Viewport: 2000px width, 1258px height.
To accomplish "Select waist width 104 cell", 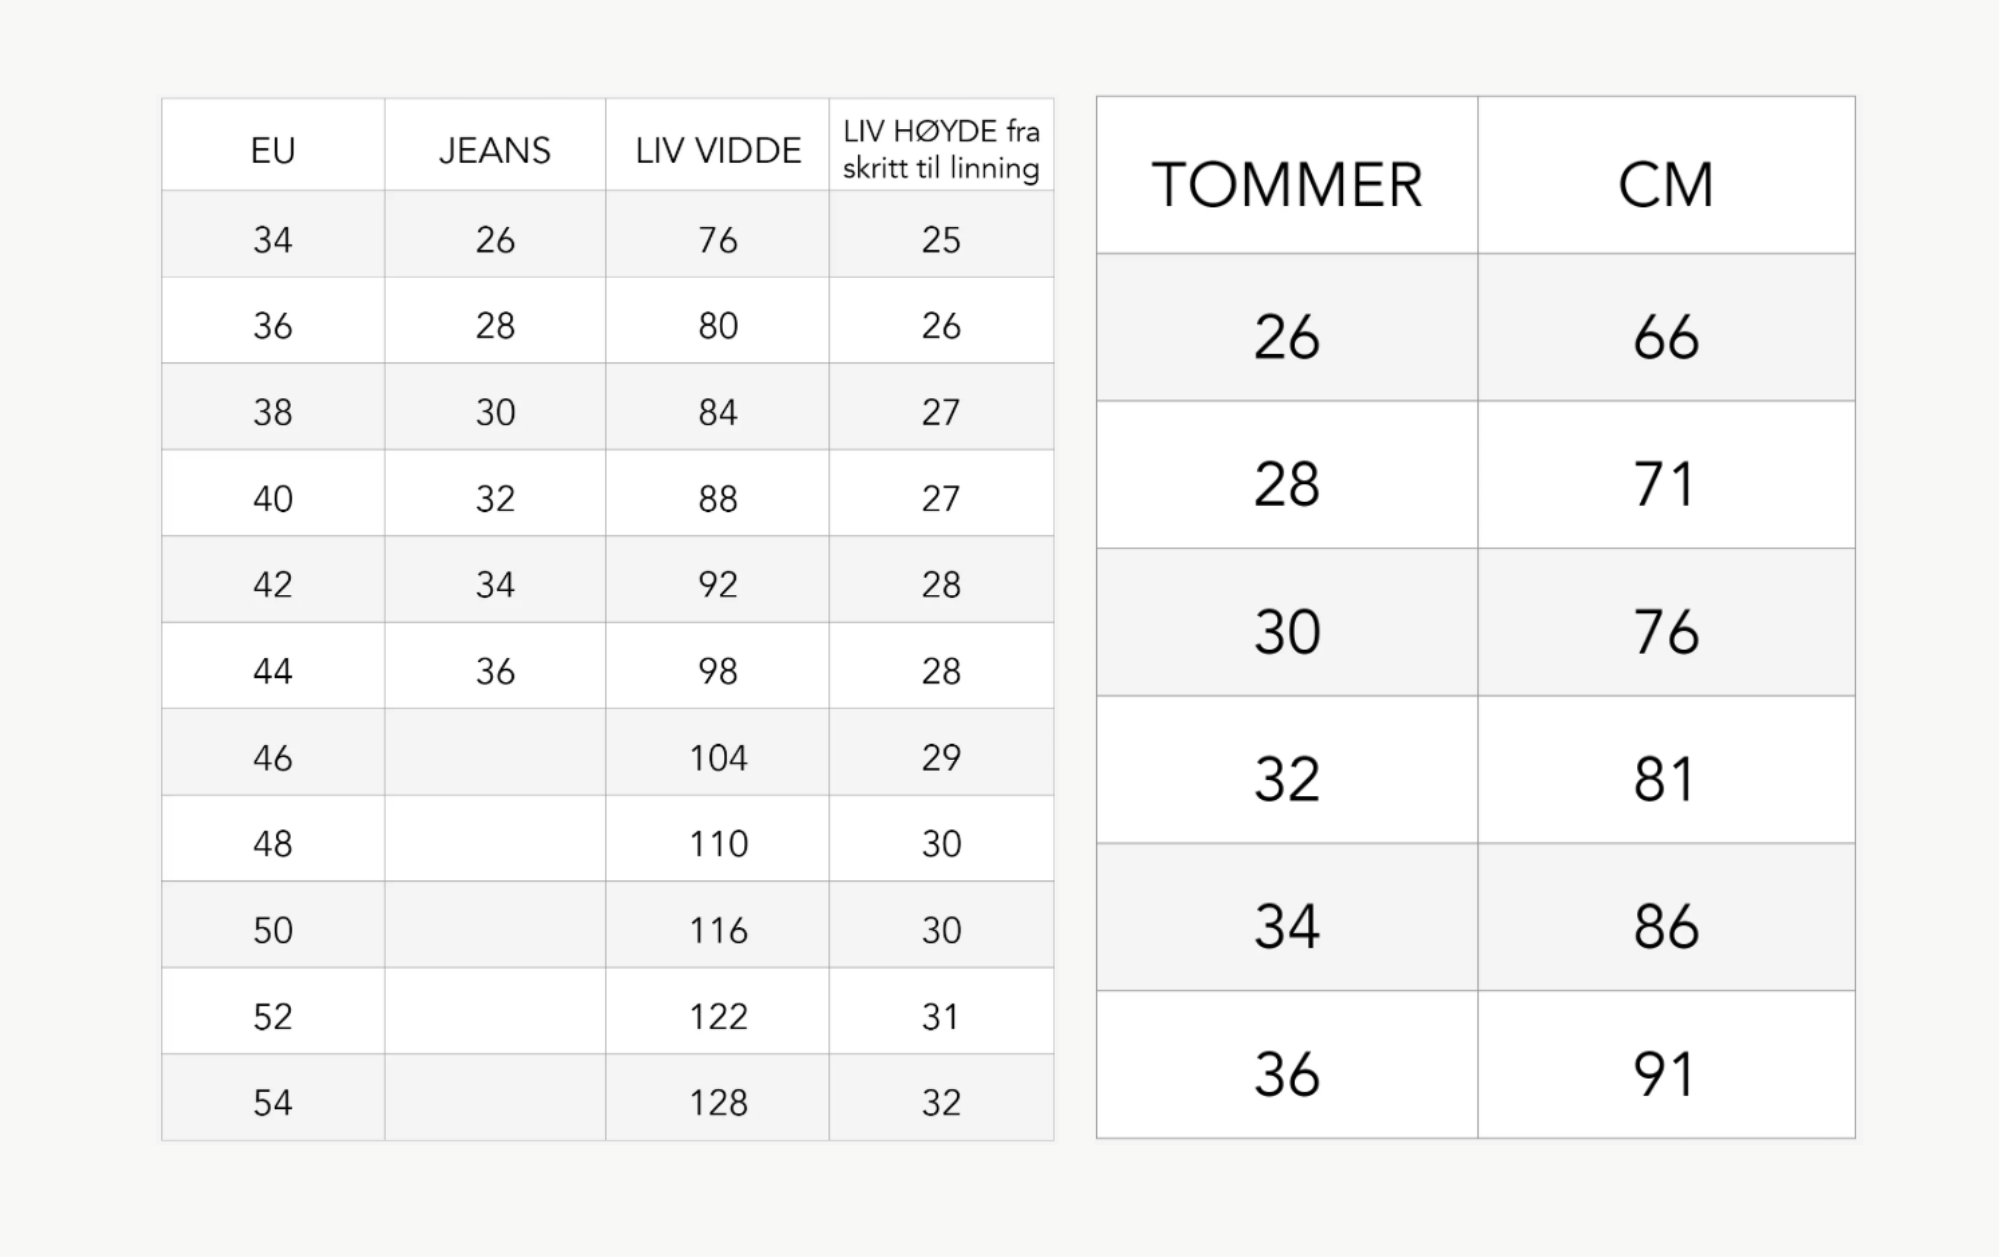I will click(718, 752).
